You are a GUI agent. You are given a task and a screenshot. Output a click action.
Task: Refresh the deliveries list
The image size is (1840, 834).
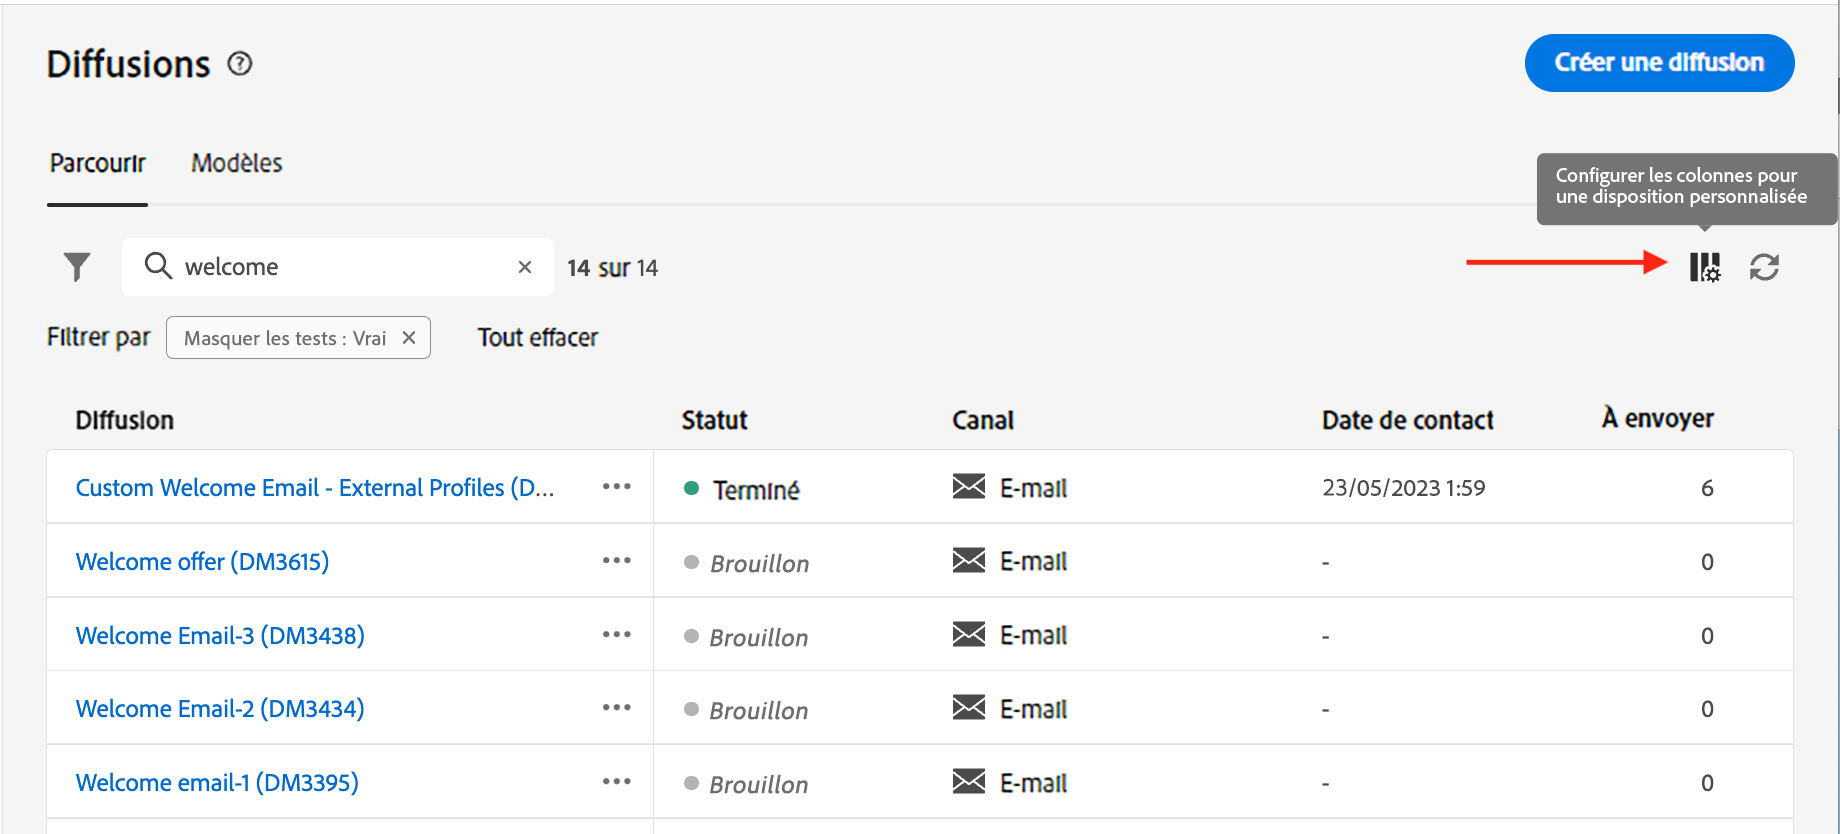click(x=1764, y=267)
